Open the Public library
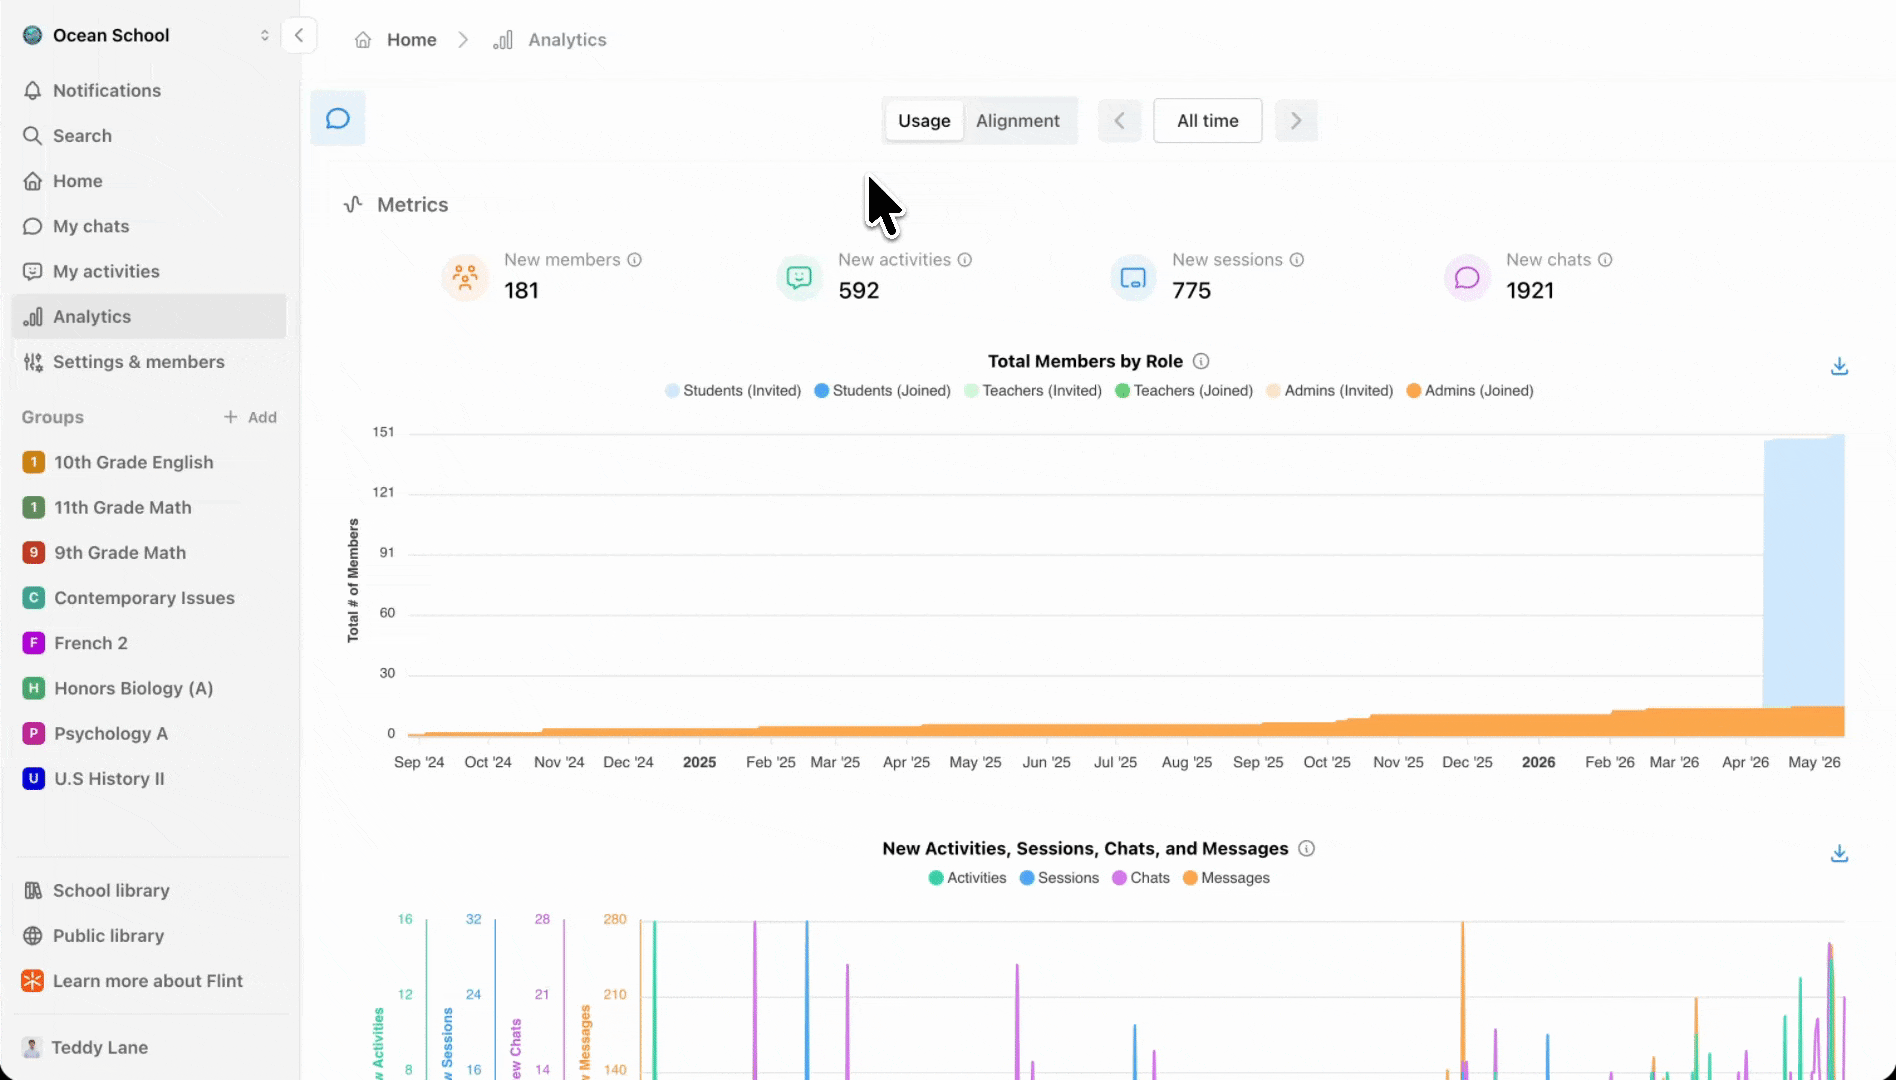Viewport: 1896px width, 1080px height. tap(149, 936)
